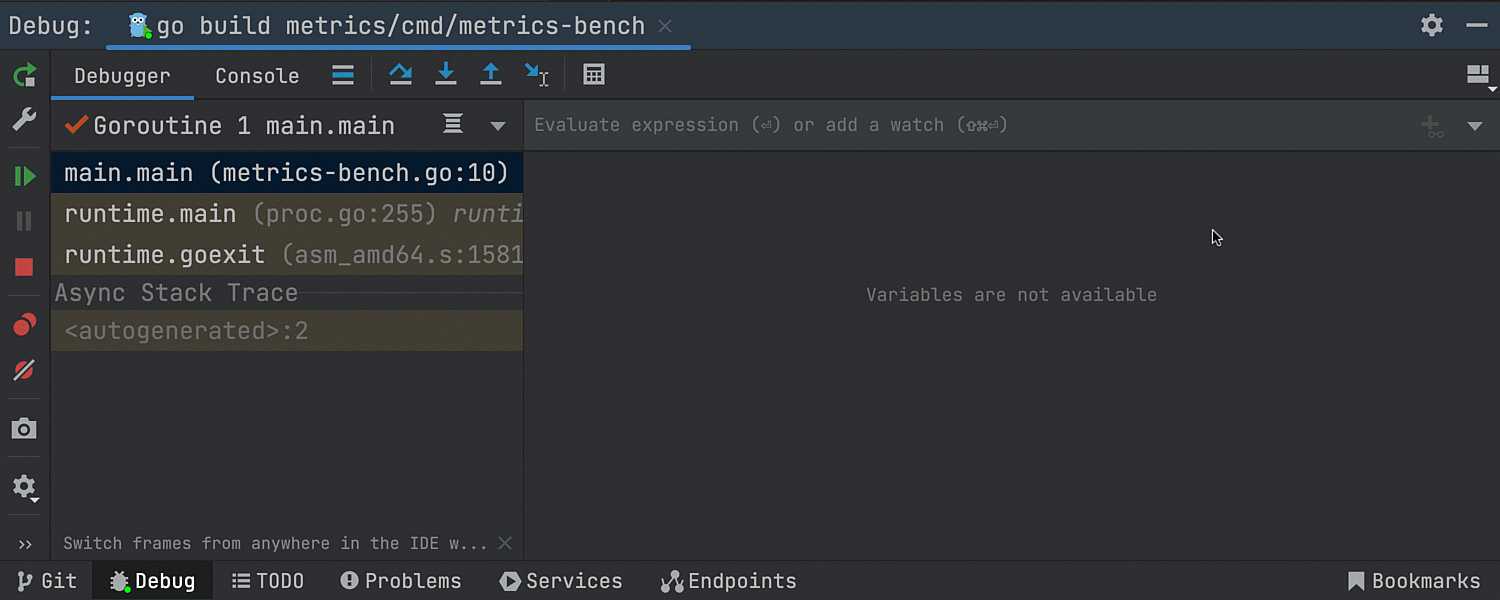Click Run to Cursor icon
The image size is (1500, 600).
coord(536,75)
